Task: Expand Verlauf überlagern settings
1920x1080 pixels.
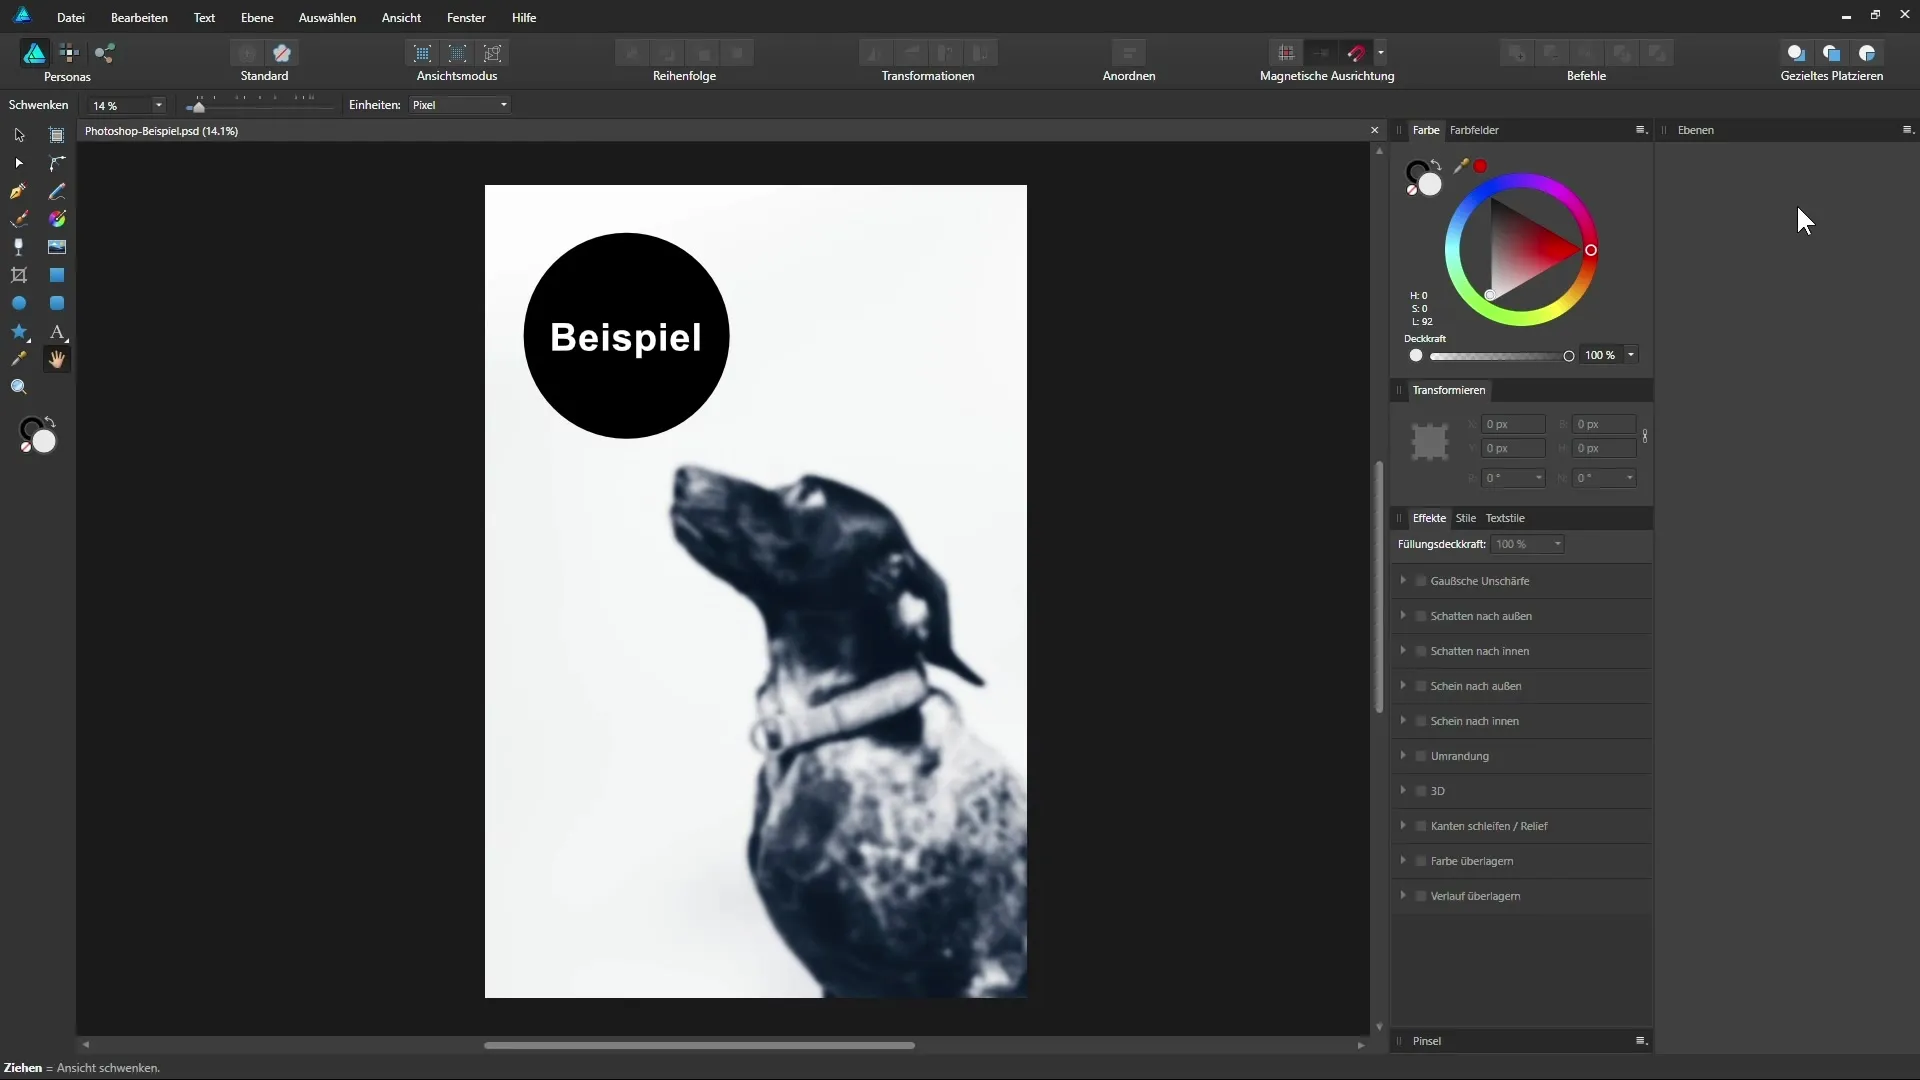Action: [1403, 895]
